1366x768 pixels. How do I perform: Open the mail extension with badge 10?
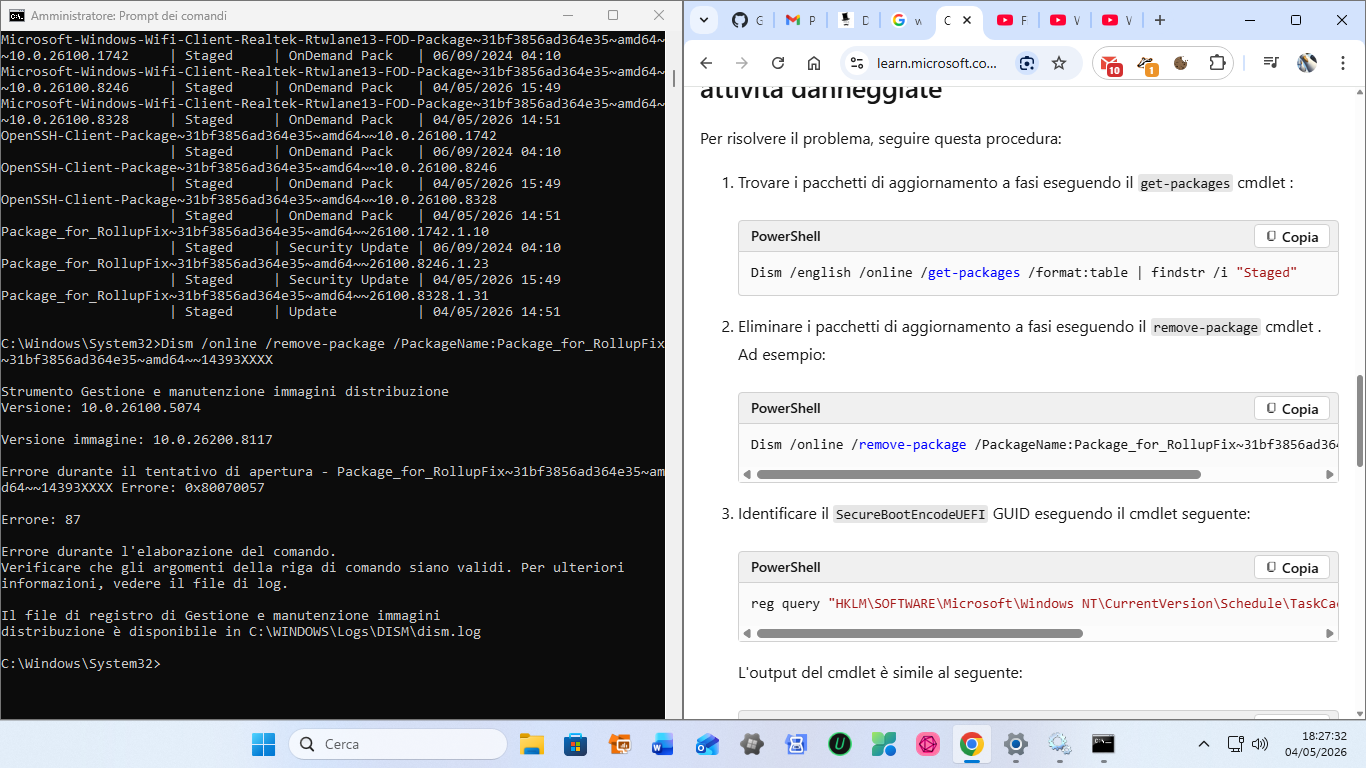[1111, 64]
